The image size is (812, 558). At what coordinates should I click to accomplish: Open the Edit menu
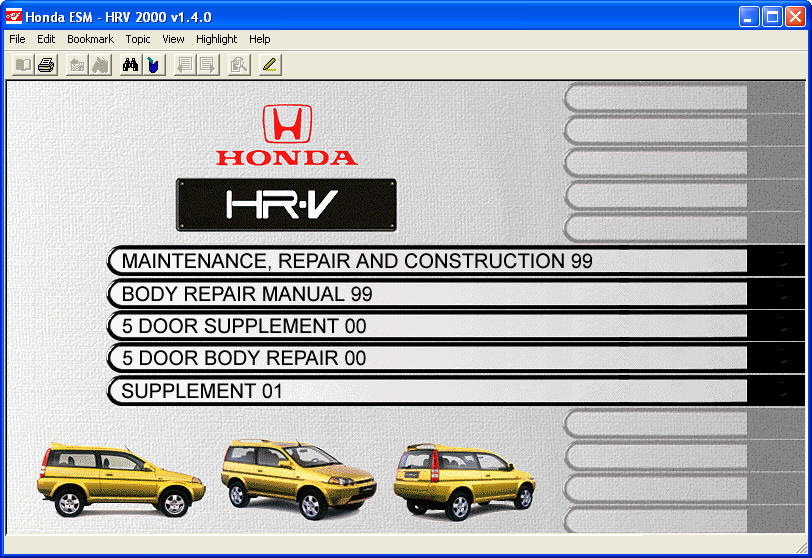[x=46, y=39]
